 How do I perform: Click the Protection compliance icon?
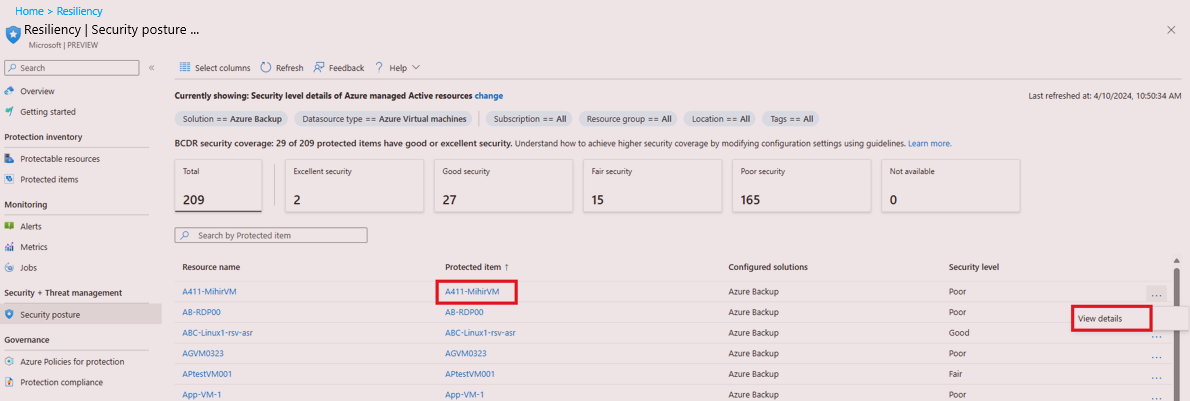coord(9,382)
